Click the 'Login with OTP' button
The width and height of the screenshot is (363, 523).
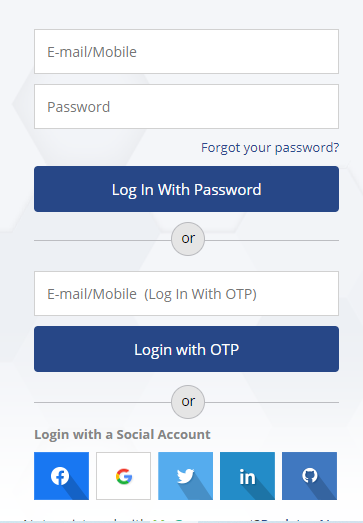point(187,349)
